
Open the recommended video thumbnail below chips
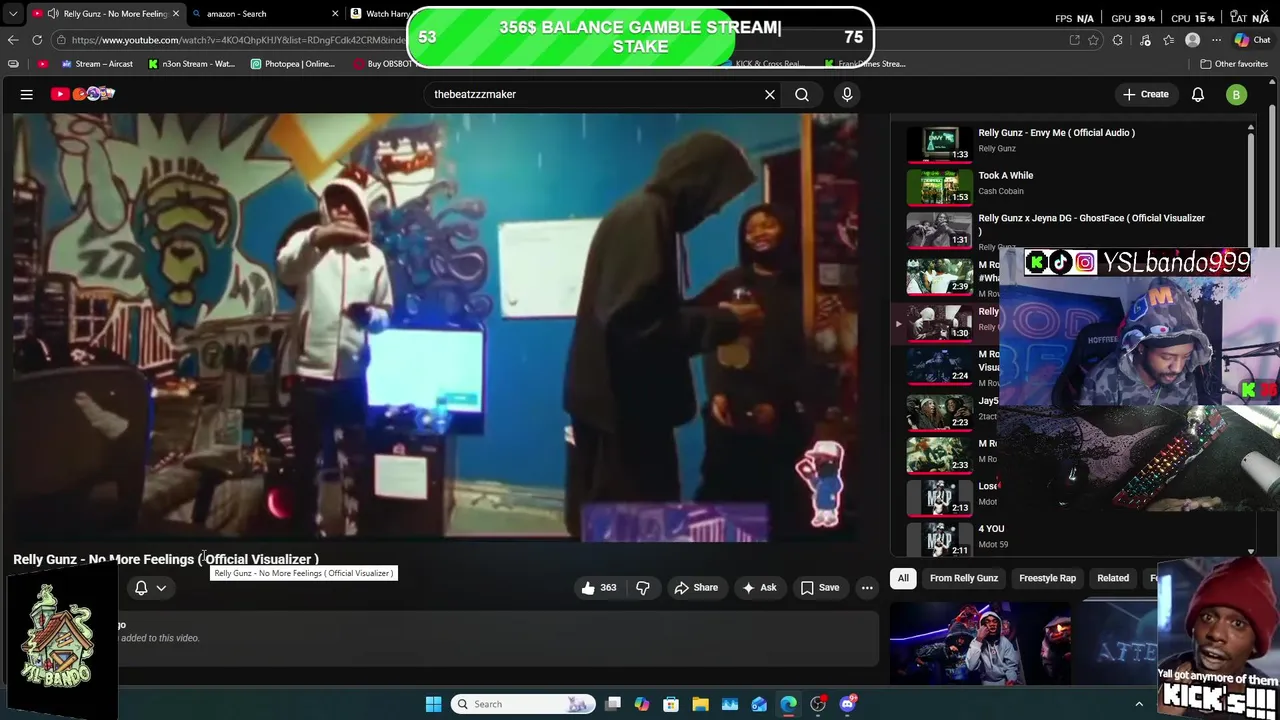point(980,642)
